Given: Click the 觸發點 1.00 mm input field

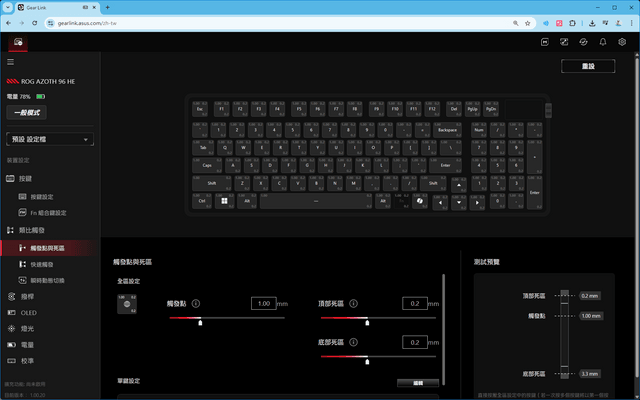Looking at the screenshot, I should (264, 303).
